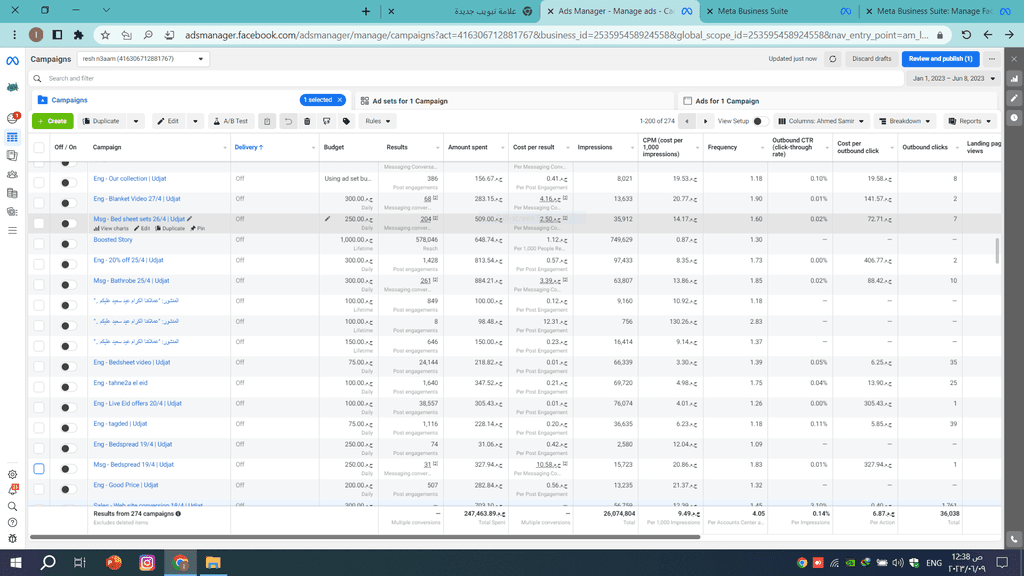Select all campaigns header checkbox
Image resolution: width=1024 pixels, height=576 pixels.
[39, 148]
